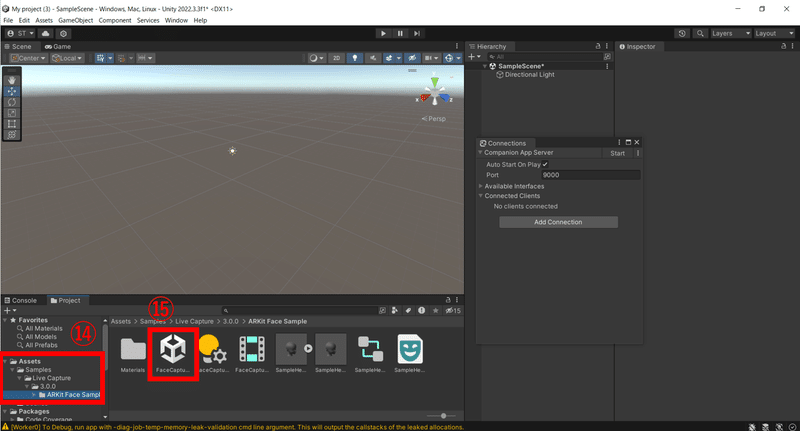Image resolution: width=800 pixels, height=431 pixels.
Task: Save search with star favorite icon
Action: [435, 310]
